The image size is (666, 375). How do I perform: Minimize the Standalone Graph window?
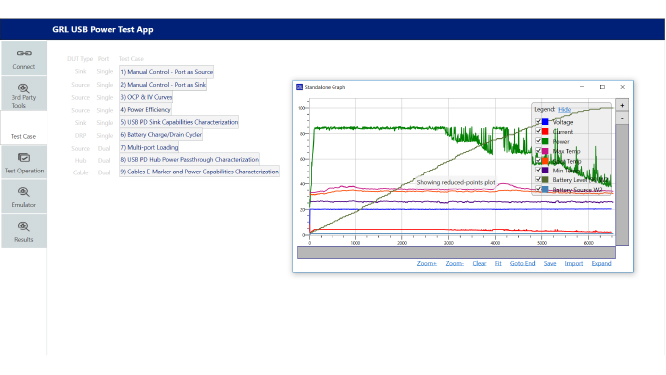[582, 87]
